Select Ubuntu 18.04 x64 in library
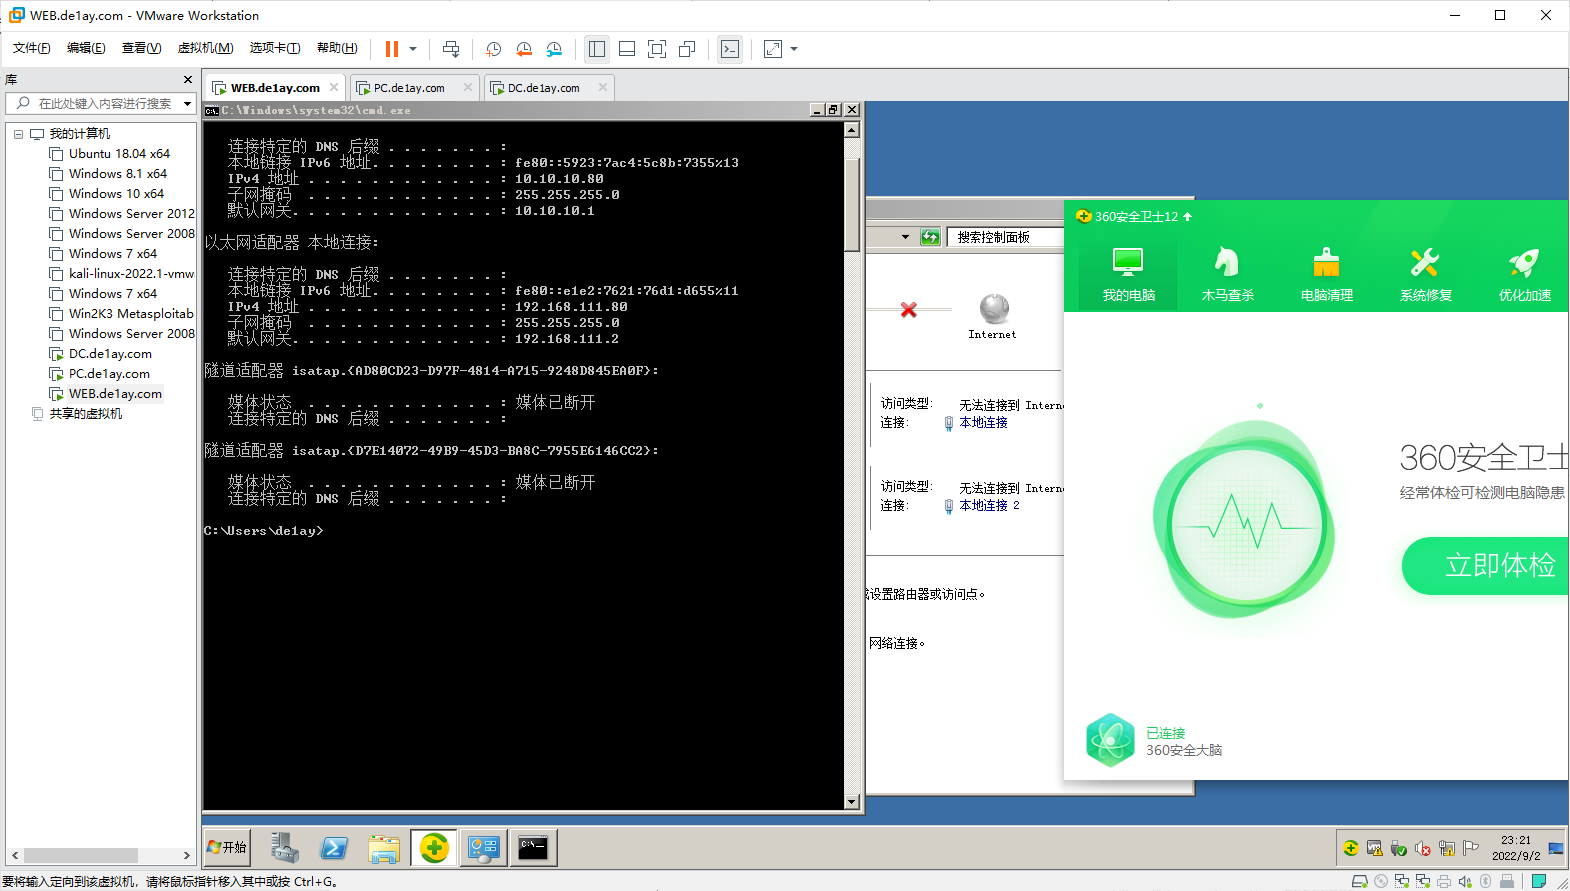 point(119,154)
